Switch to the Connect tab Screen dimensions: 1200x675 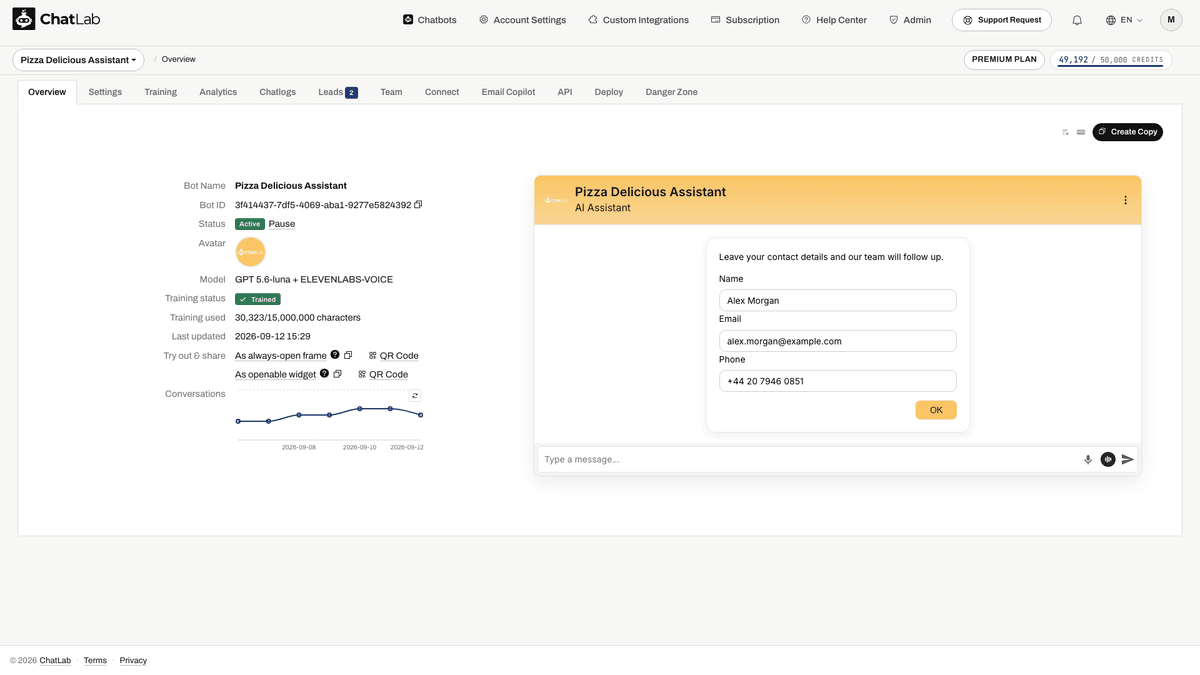point(442,92)
